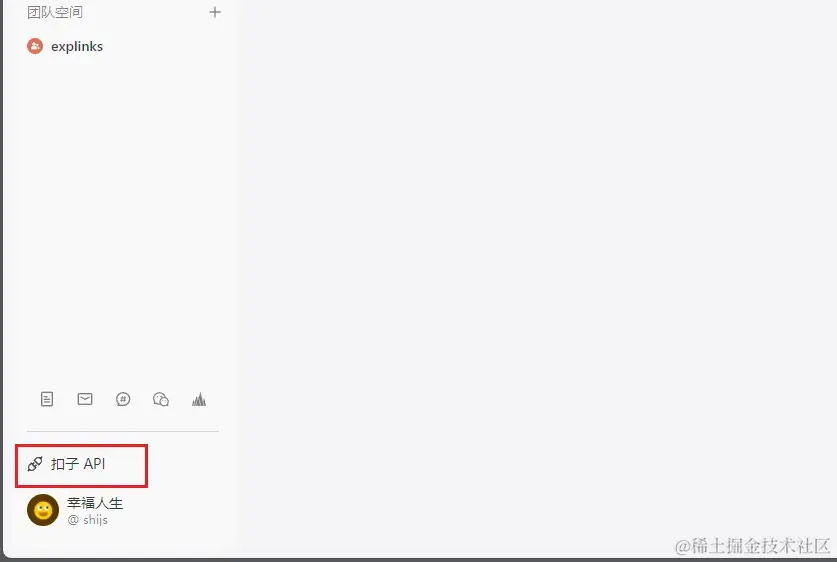Image resolution: width=837 pixels, height=562 pixels.
Task: Click the 稀土掘金技术社区 watermark text
Action: point(752,546)
